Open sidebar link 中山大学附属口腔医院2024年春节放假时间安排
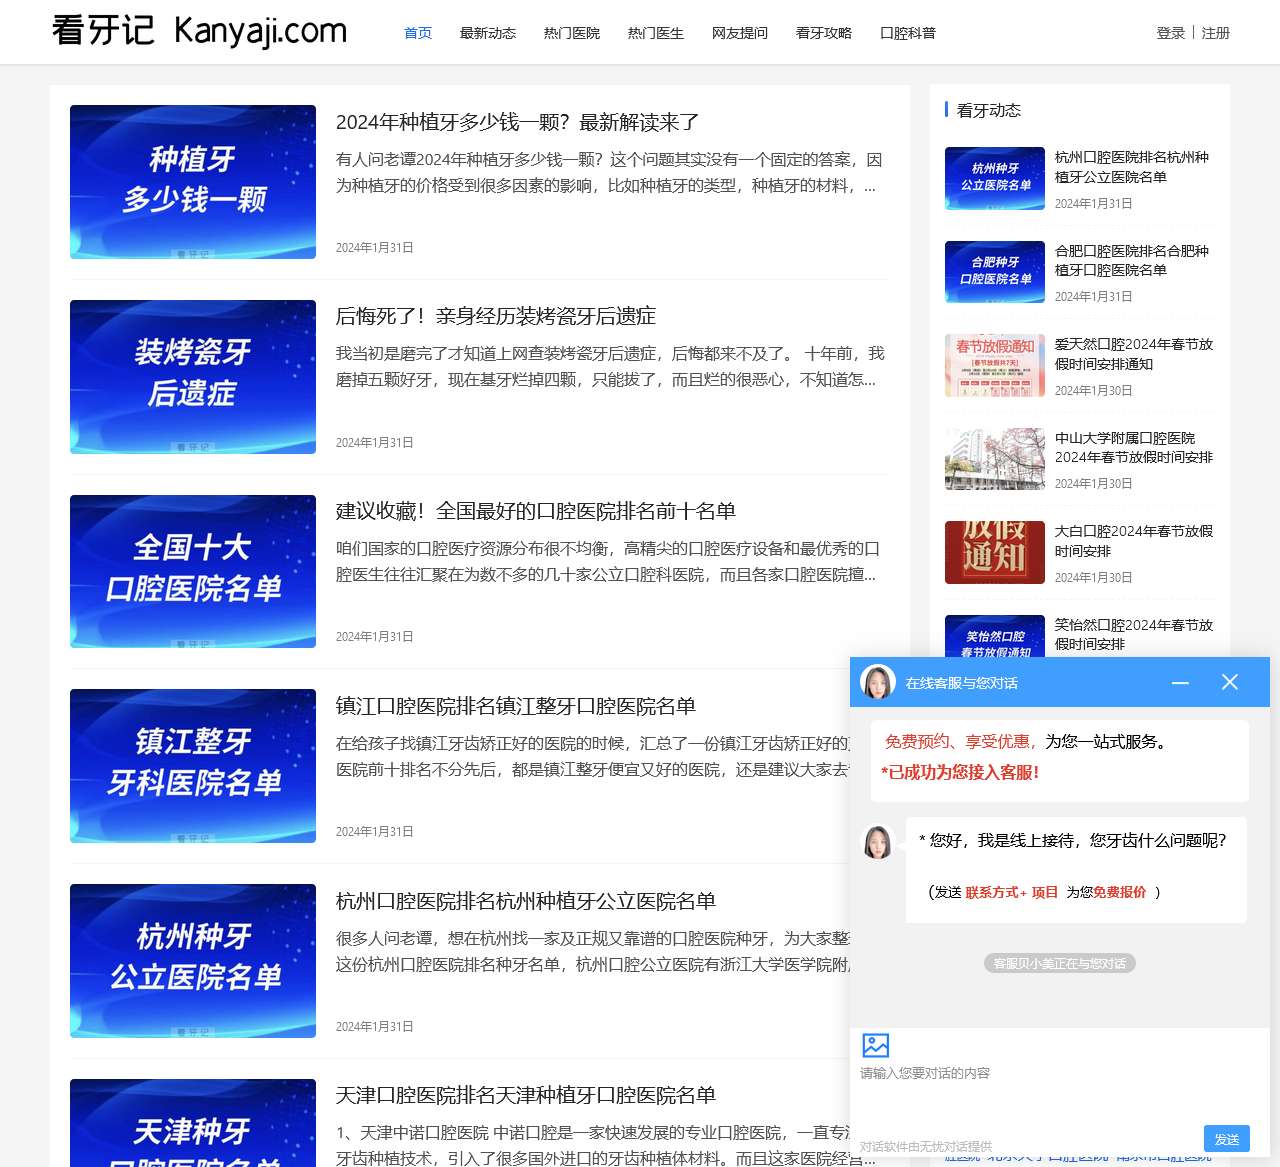1280x1167 pixels. coord(1134,447)
